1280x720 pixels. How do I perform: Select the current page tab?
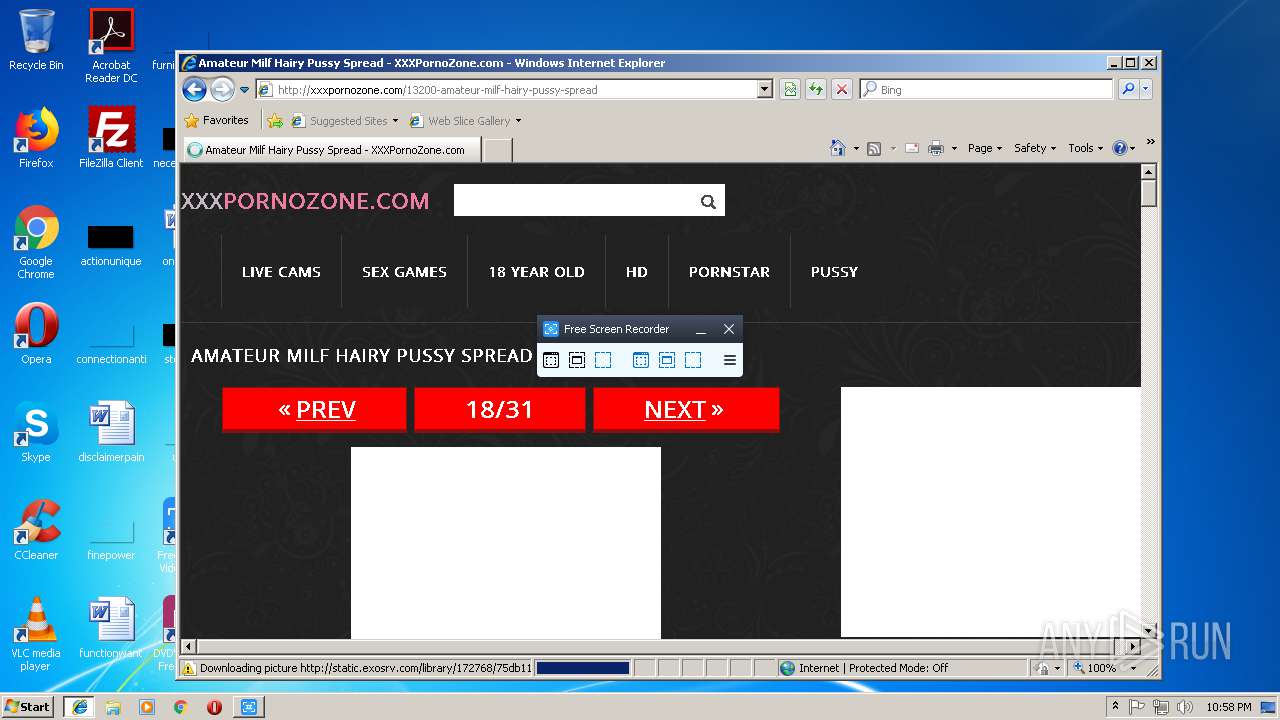[332, 150]
